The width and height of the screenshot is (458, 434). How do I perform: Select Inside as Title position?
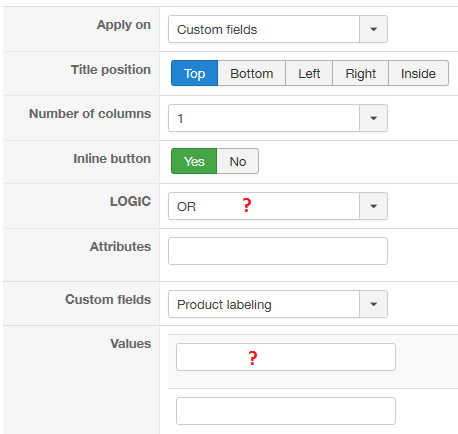418,73
